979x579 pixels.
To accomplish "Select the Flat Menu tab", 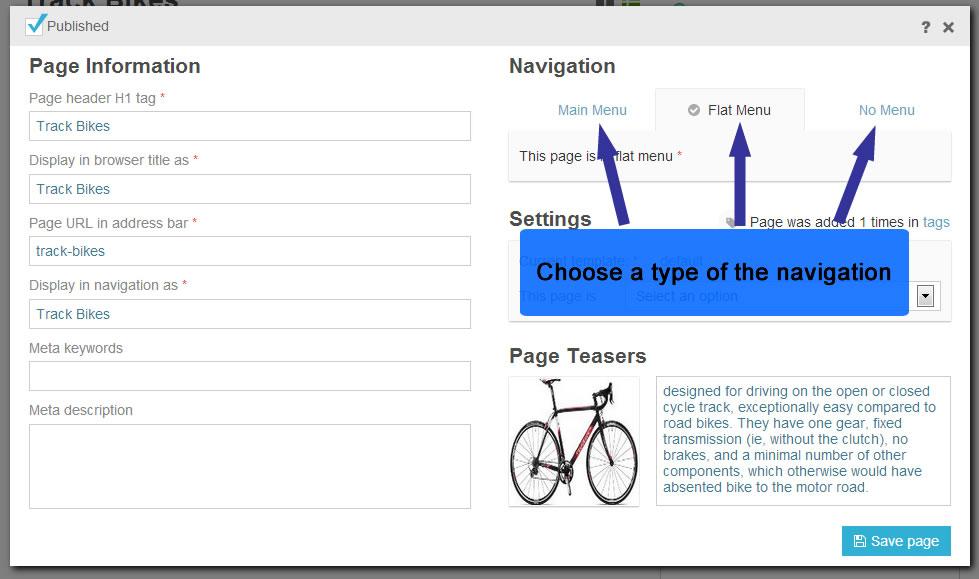I will point(730,110).
